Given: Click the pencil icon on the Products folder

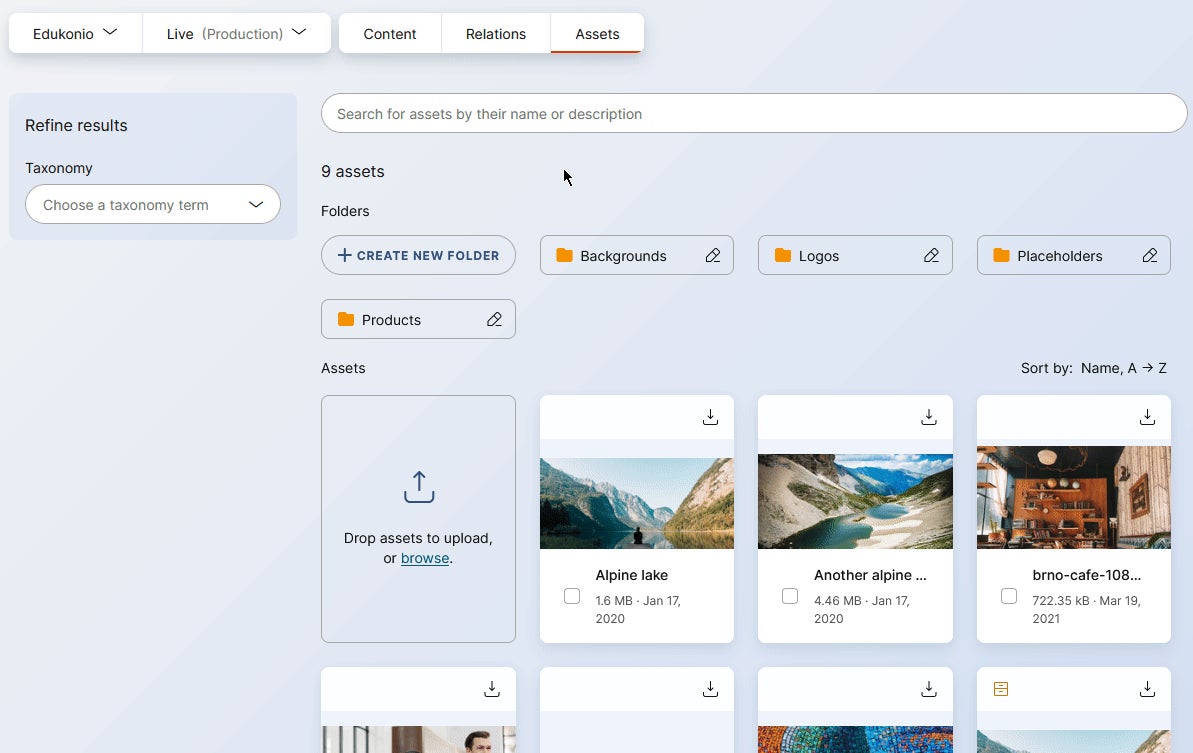Looking at the screenshot, I should 494,319.
